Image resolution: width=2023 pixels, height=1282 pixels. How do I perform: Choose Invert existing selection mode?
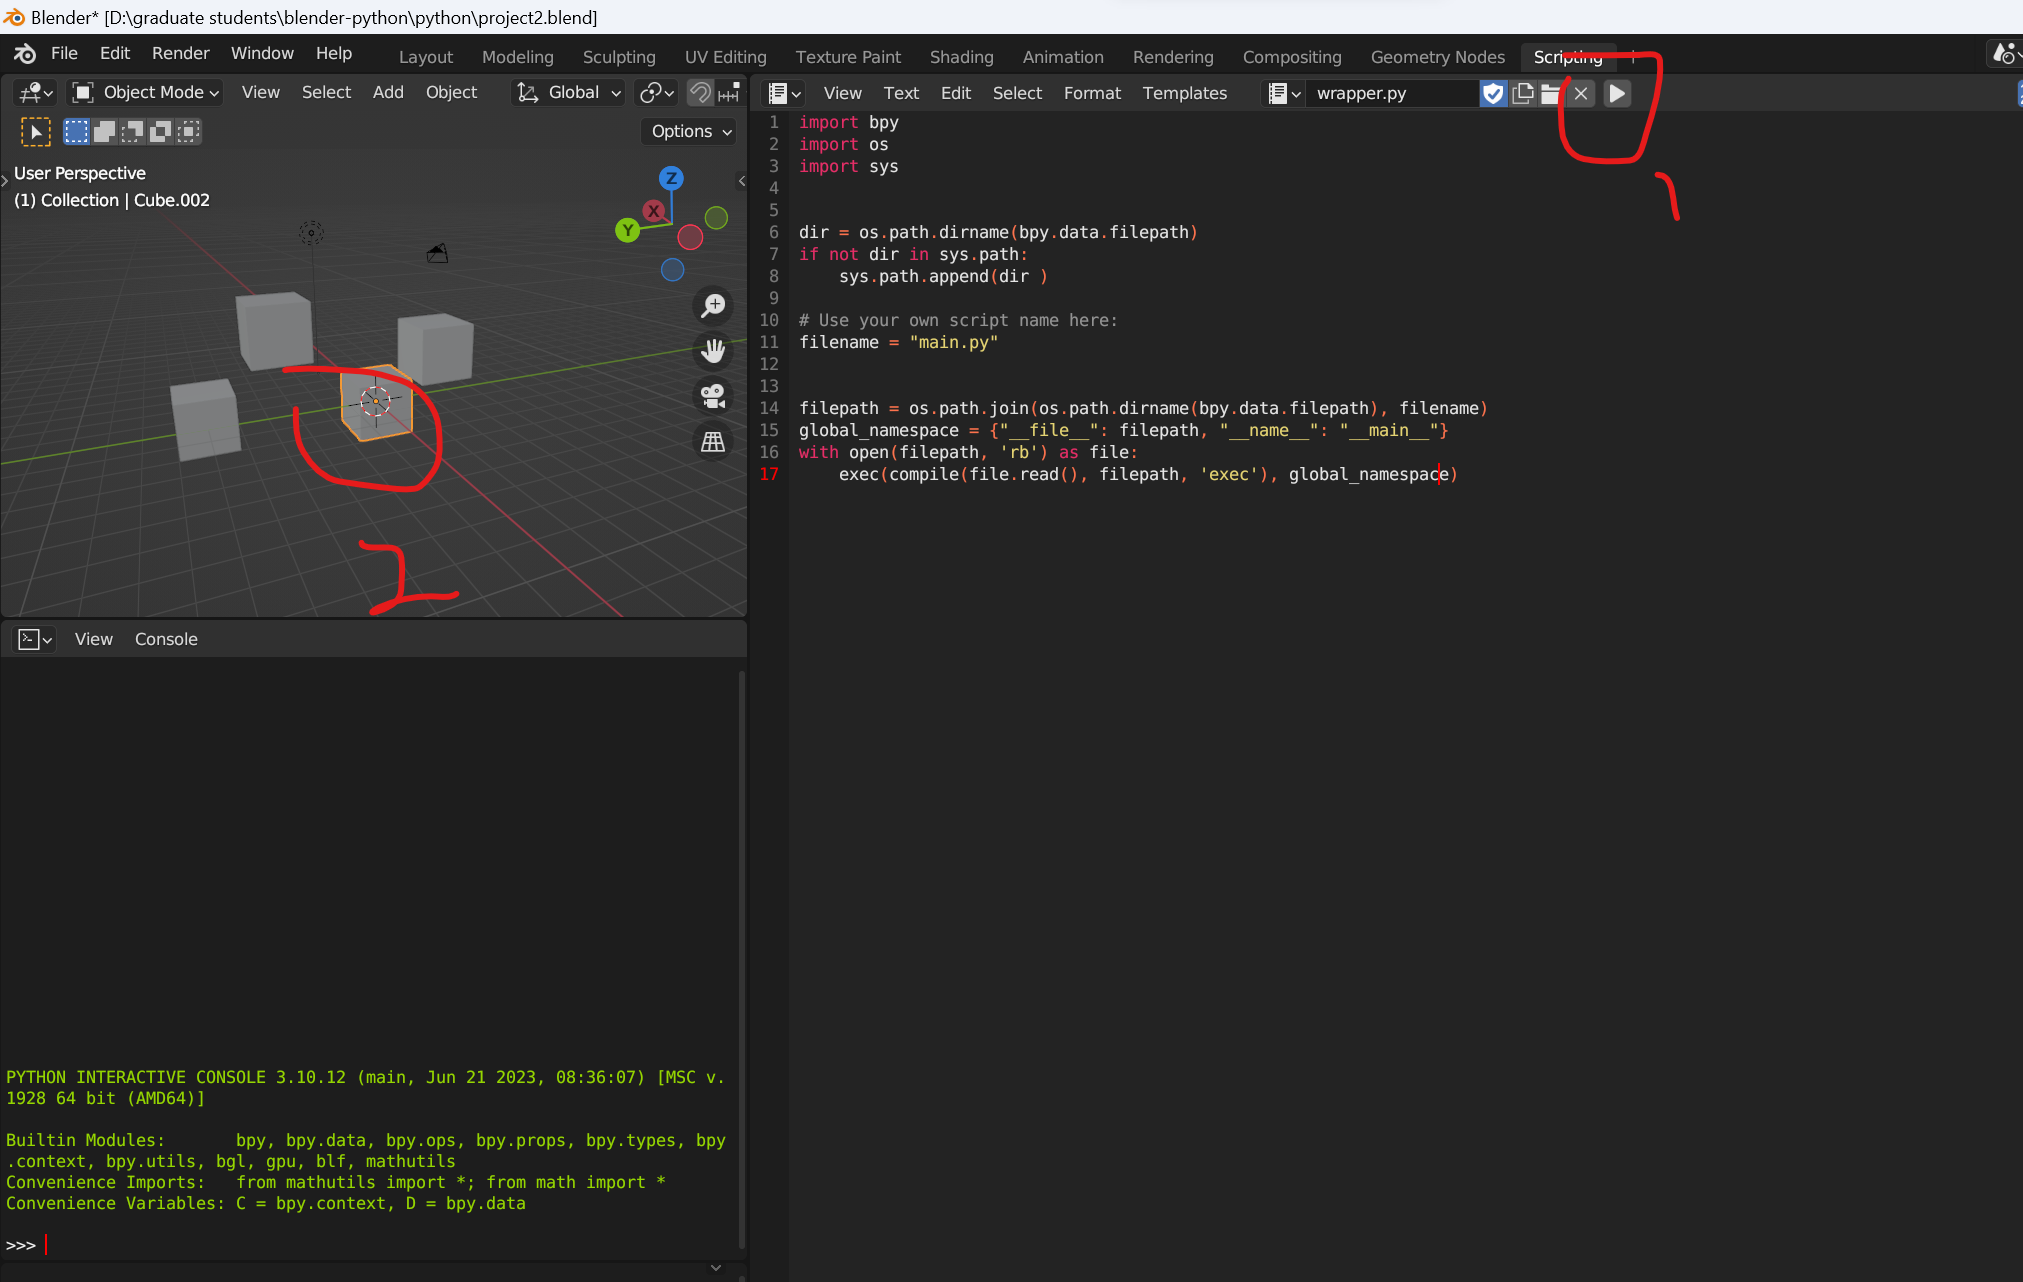coord(160,131)
